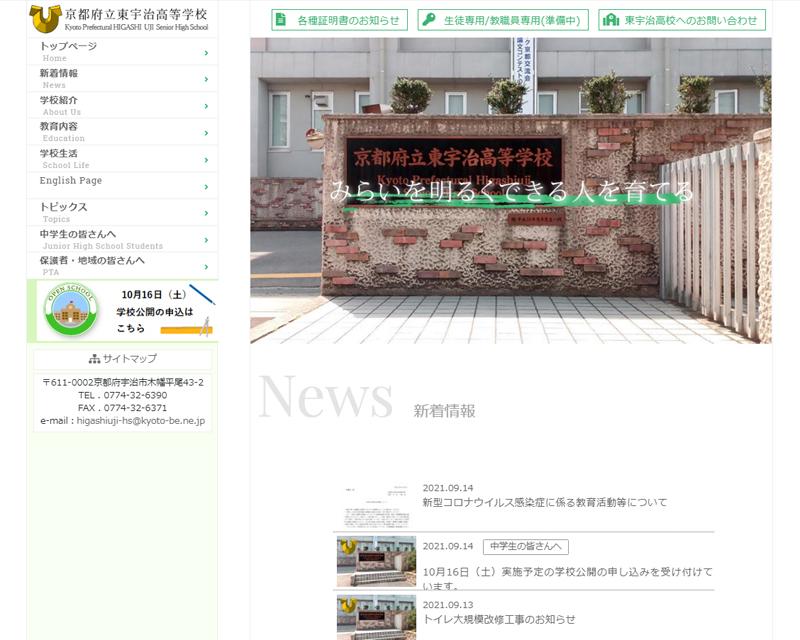
Task: Click the pencil graphic in the open school banner
Action: point(202,295)
